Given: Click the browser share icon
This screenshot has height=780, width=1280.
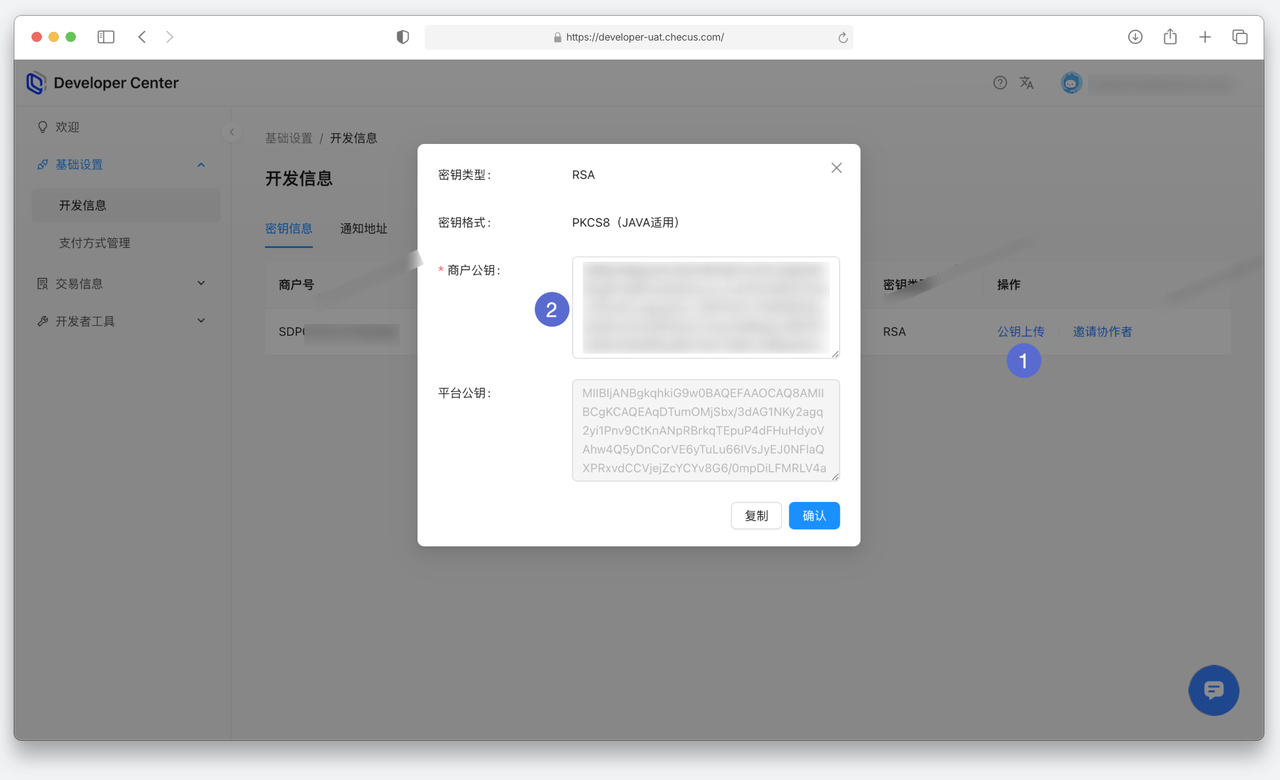Looking at the screenshot, I should pyautogui.click(x=1170, y=37).
